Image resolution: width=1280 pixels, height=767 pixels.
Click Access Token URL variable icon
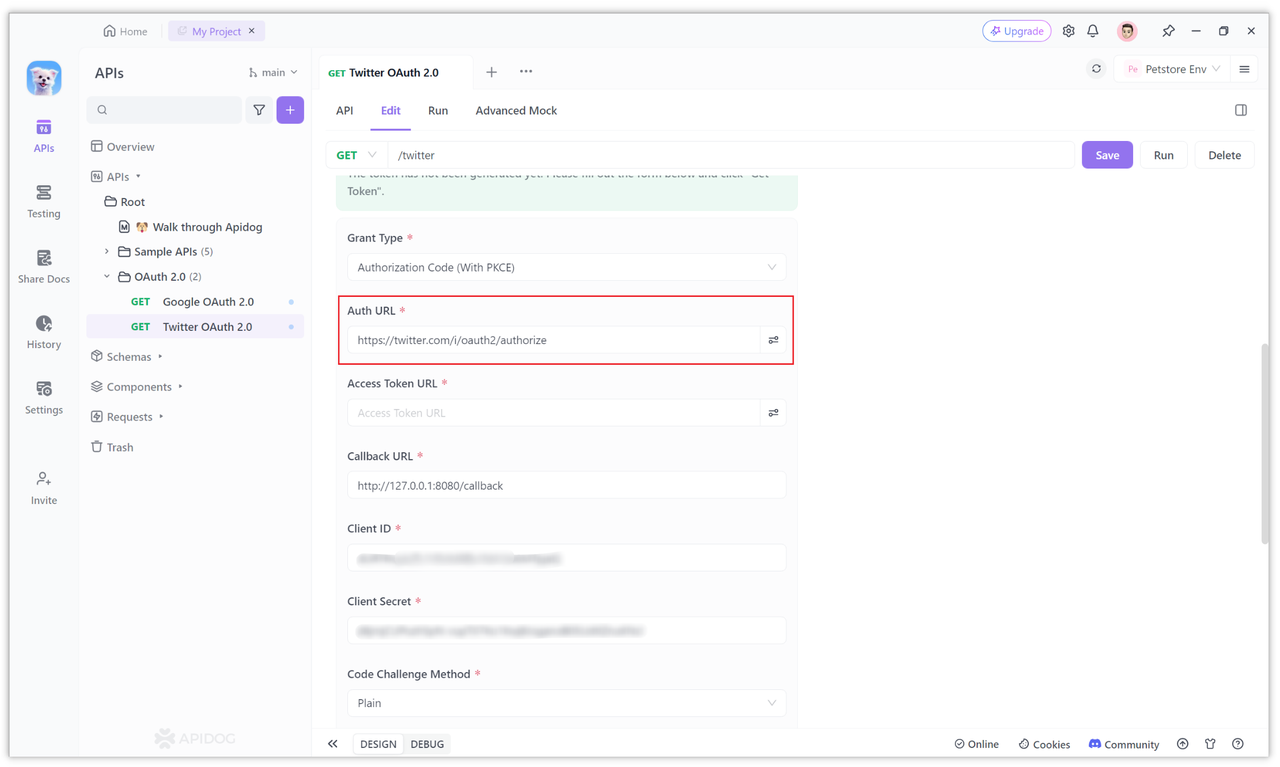(773, 413)
